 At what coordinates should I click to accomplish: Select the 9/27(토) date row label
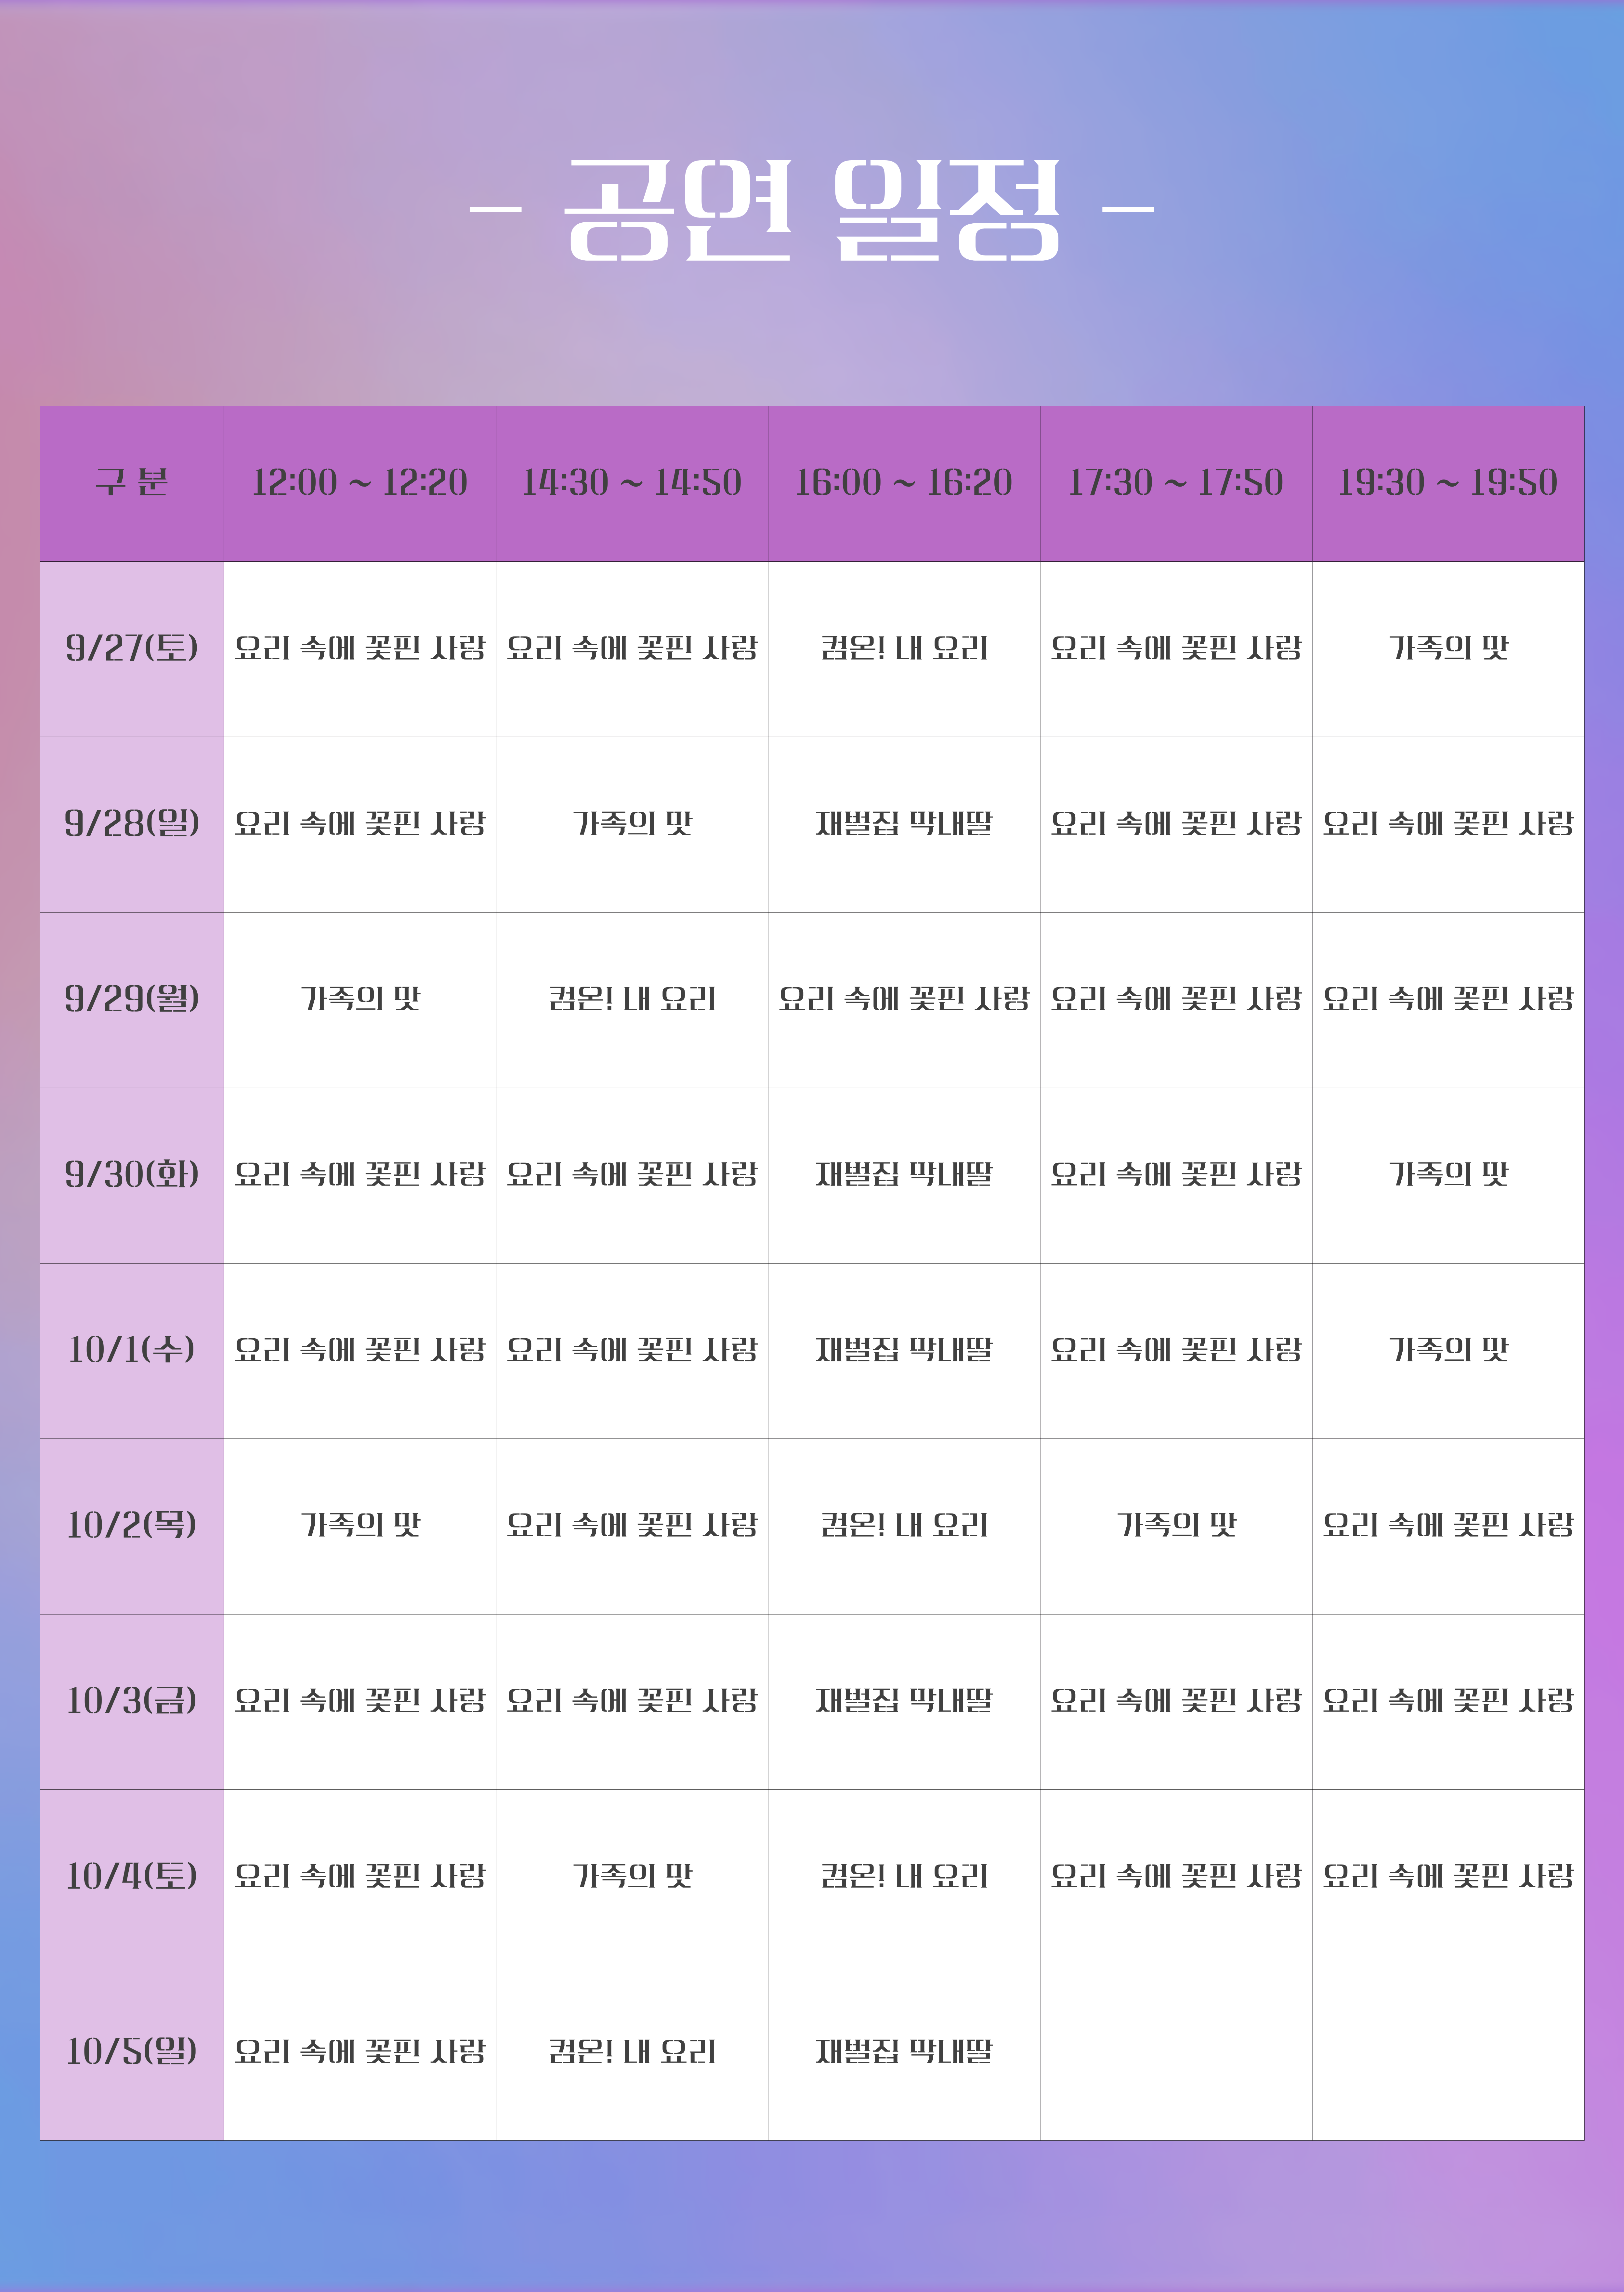pyautogui.click(x=131, y=648)
